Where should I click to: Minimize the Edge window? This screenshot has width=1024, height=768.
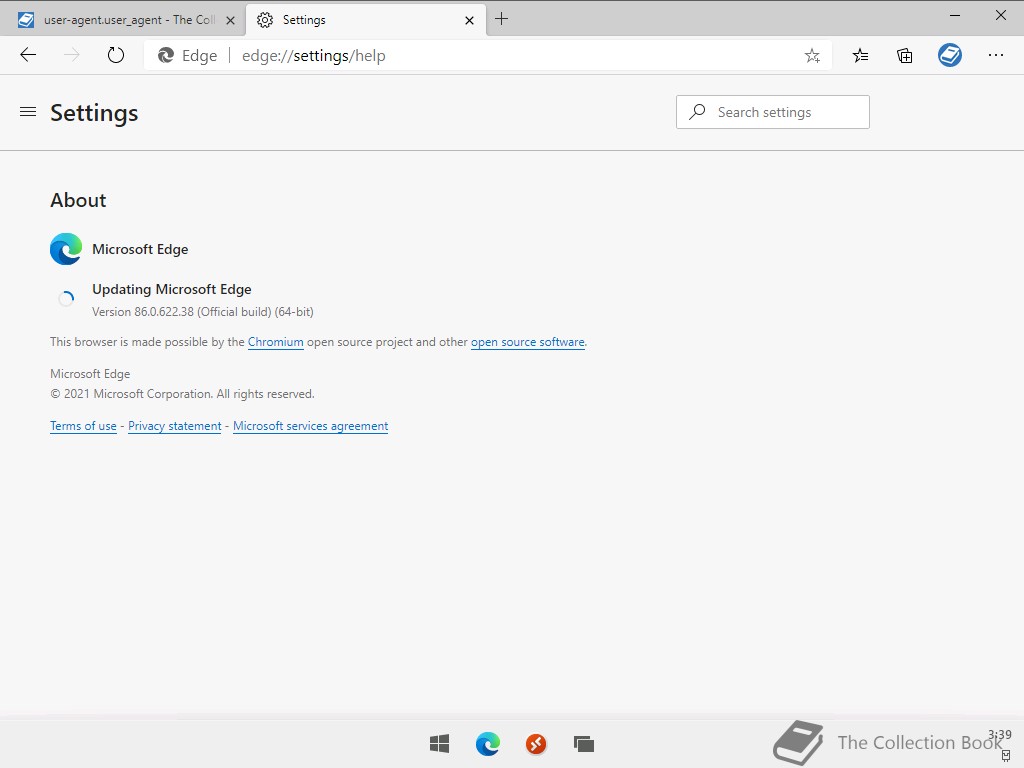(x=955, y=15)
